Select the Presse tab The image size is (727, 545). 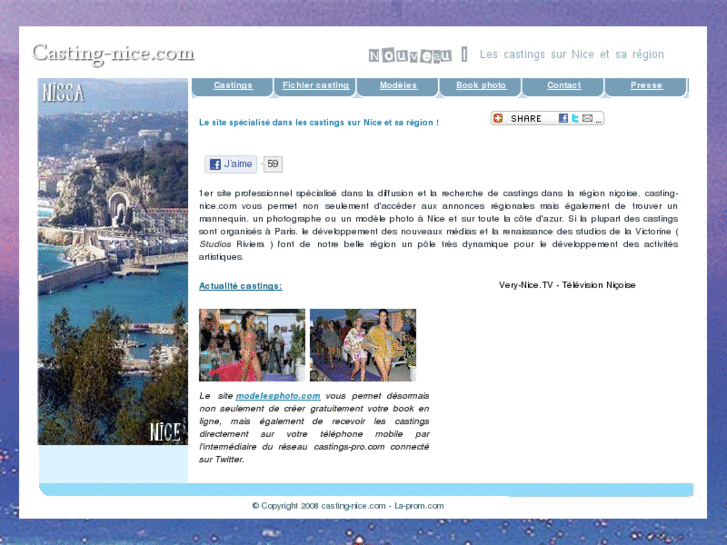coord(646,86)
